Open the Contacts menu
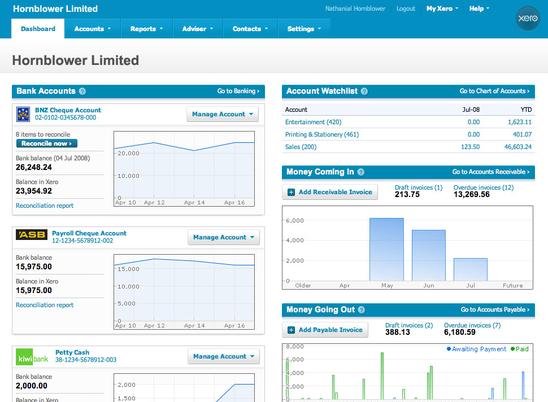Screen dimensions: 548x402 (250, 29)
